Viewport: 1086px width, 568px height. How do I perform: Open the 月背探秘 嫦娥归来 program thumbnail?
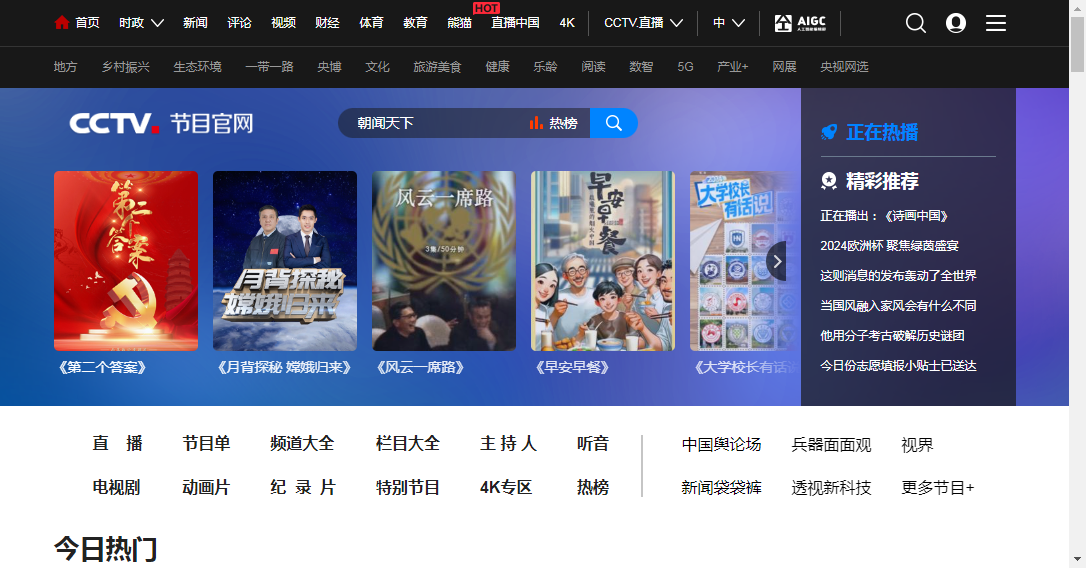tap(285, 261)
